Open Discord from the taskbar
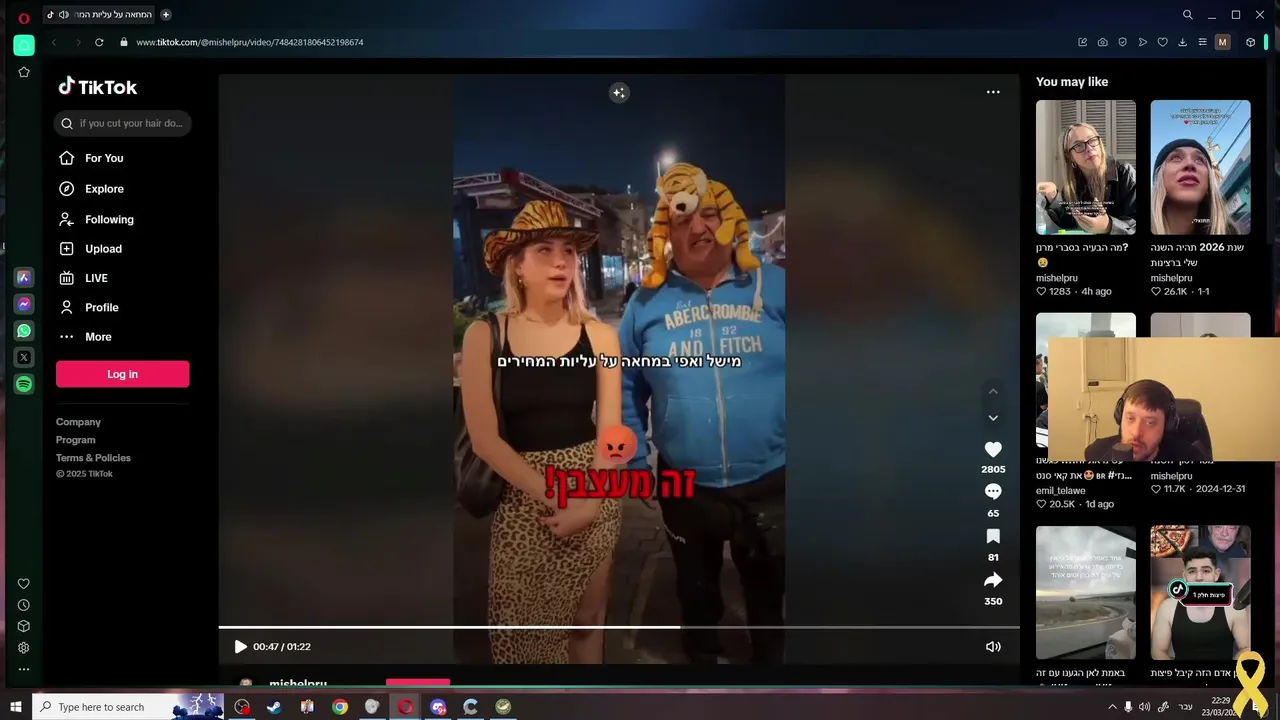This screenshot has height=720, width=1280. point(438,707)
